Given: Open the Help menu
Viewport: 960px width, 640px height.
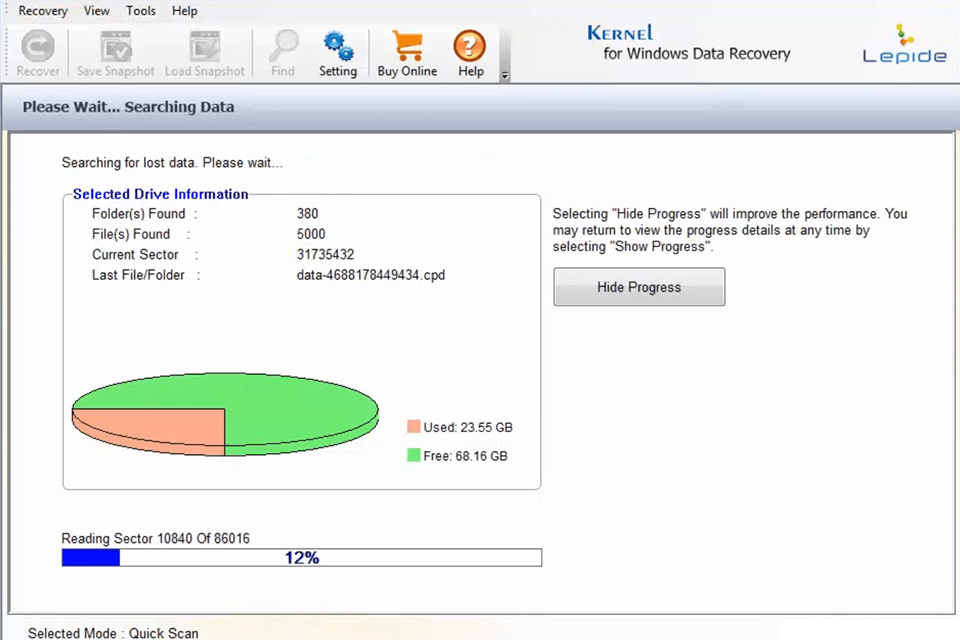Looking at the screenshot, I should tap(184, 11).
